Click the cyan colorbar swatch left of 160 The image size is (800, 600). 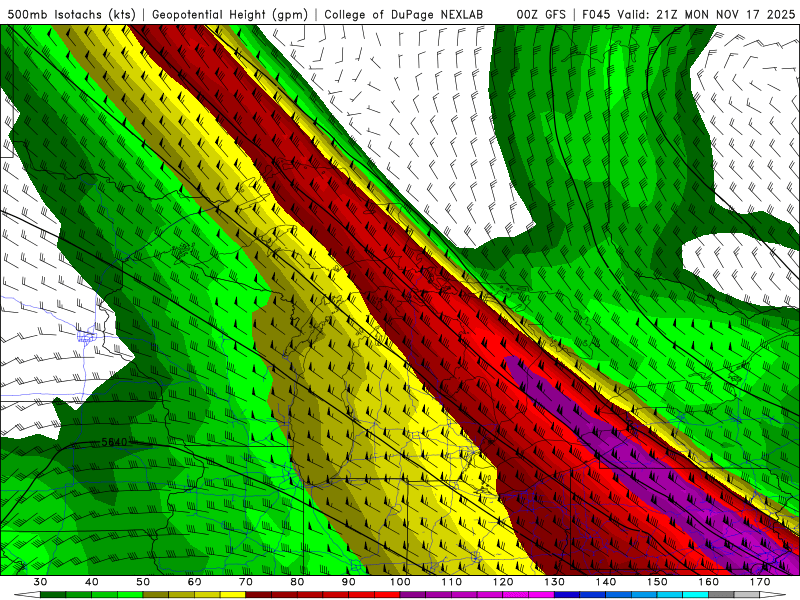(695, 595)
